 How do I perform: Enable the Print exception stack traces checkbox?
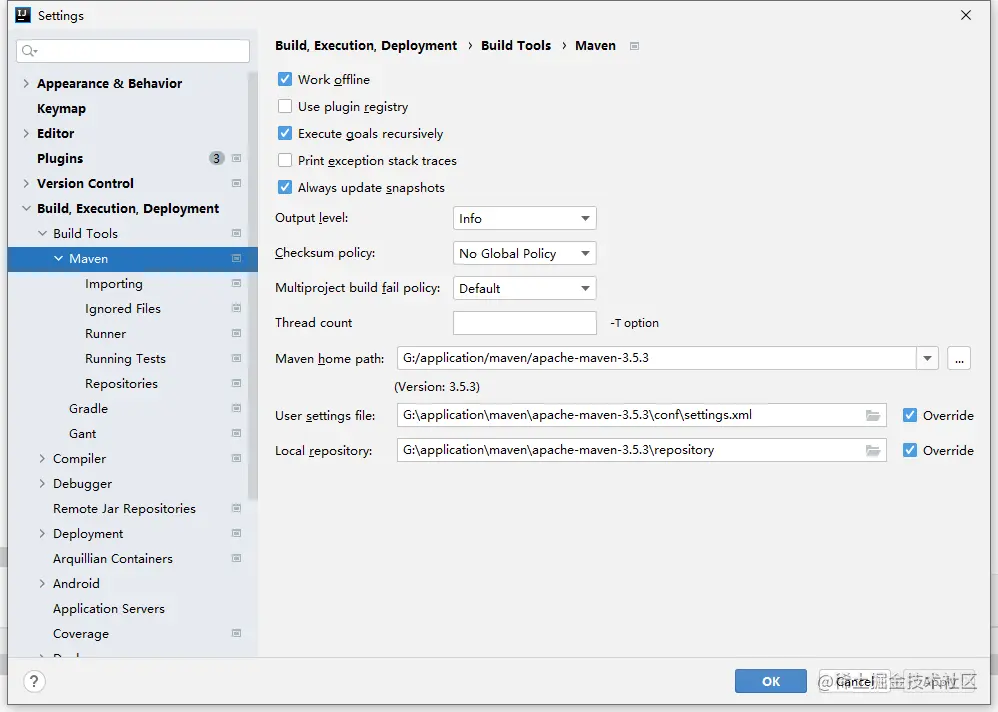tap(285, 160)
